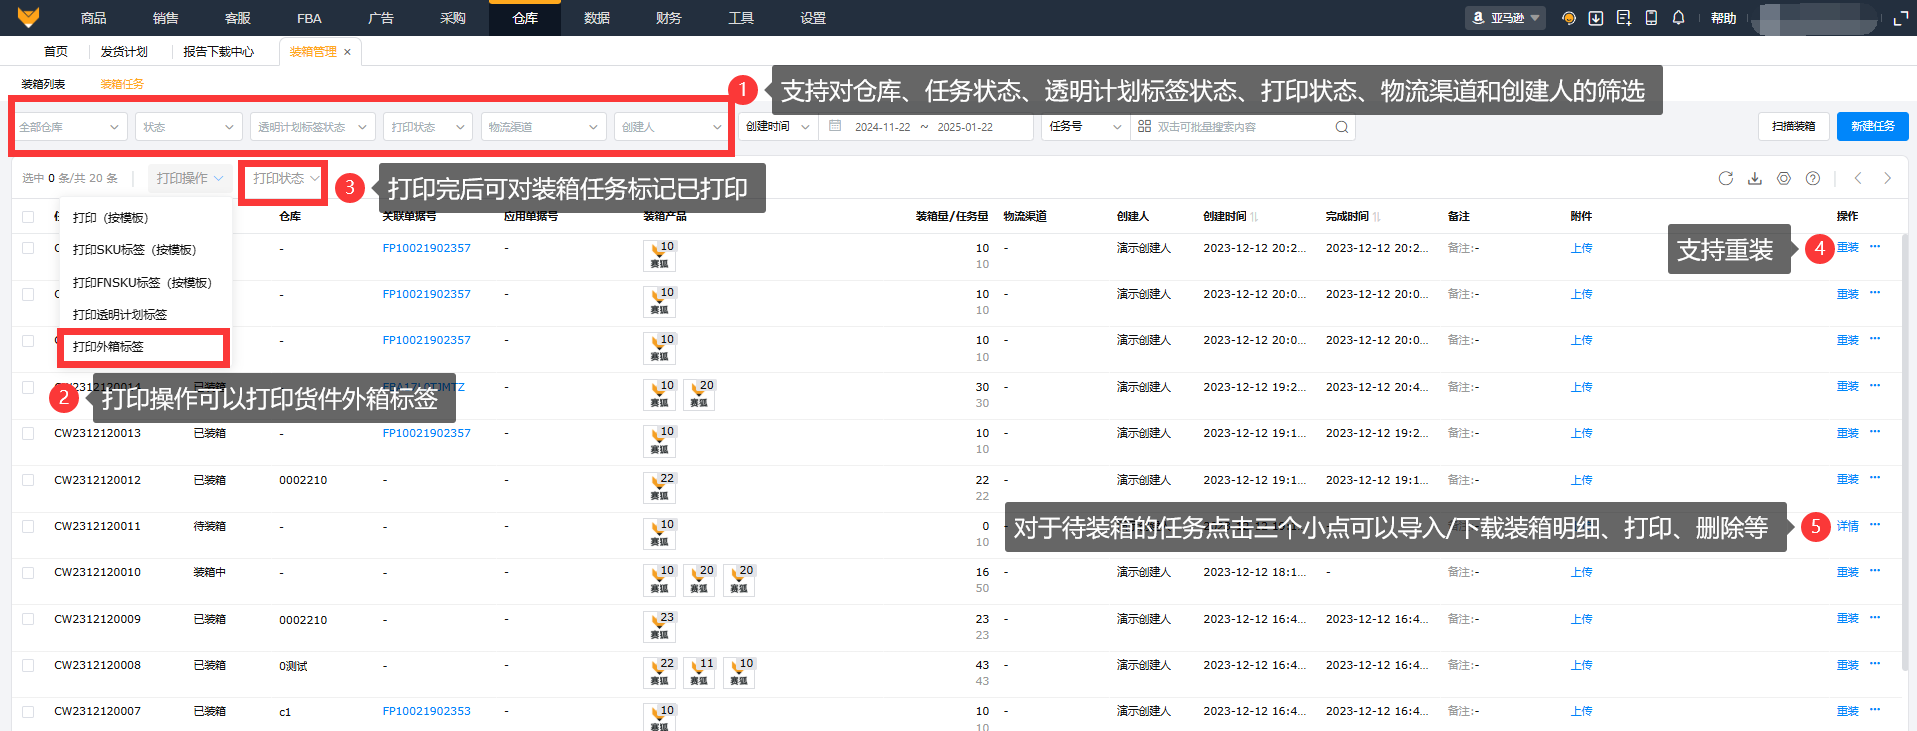Close the 装箱管理 tab
Viewport: 1917px width, 731px height.
(347, 52)
